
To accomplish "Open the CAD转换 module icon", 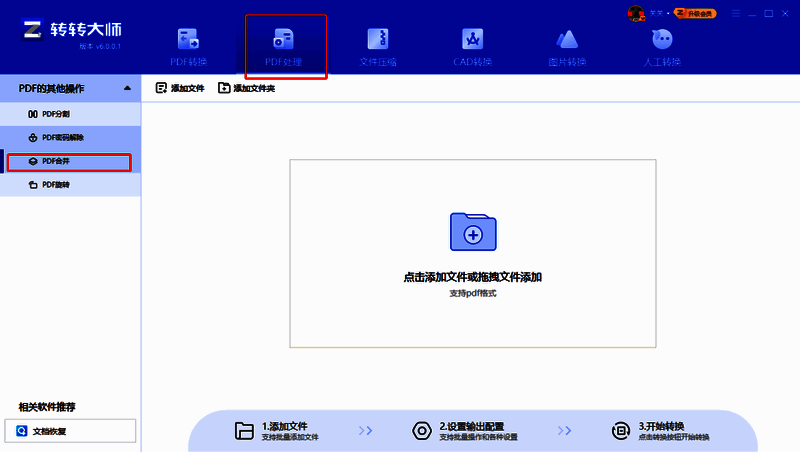I will pos(472,40).
